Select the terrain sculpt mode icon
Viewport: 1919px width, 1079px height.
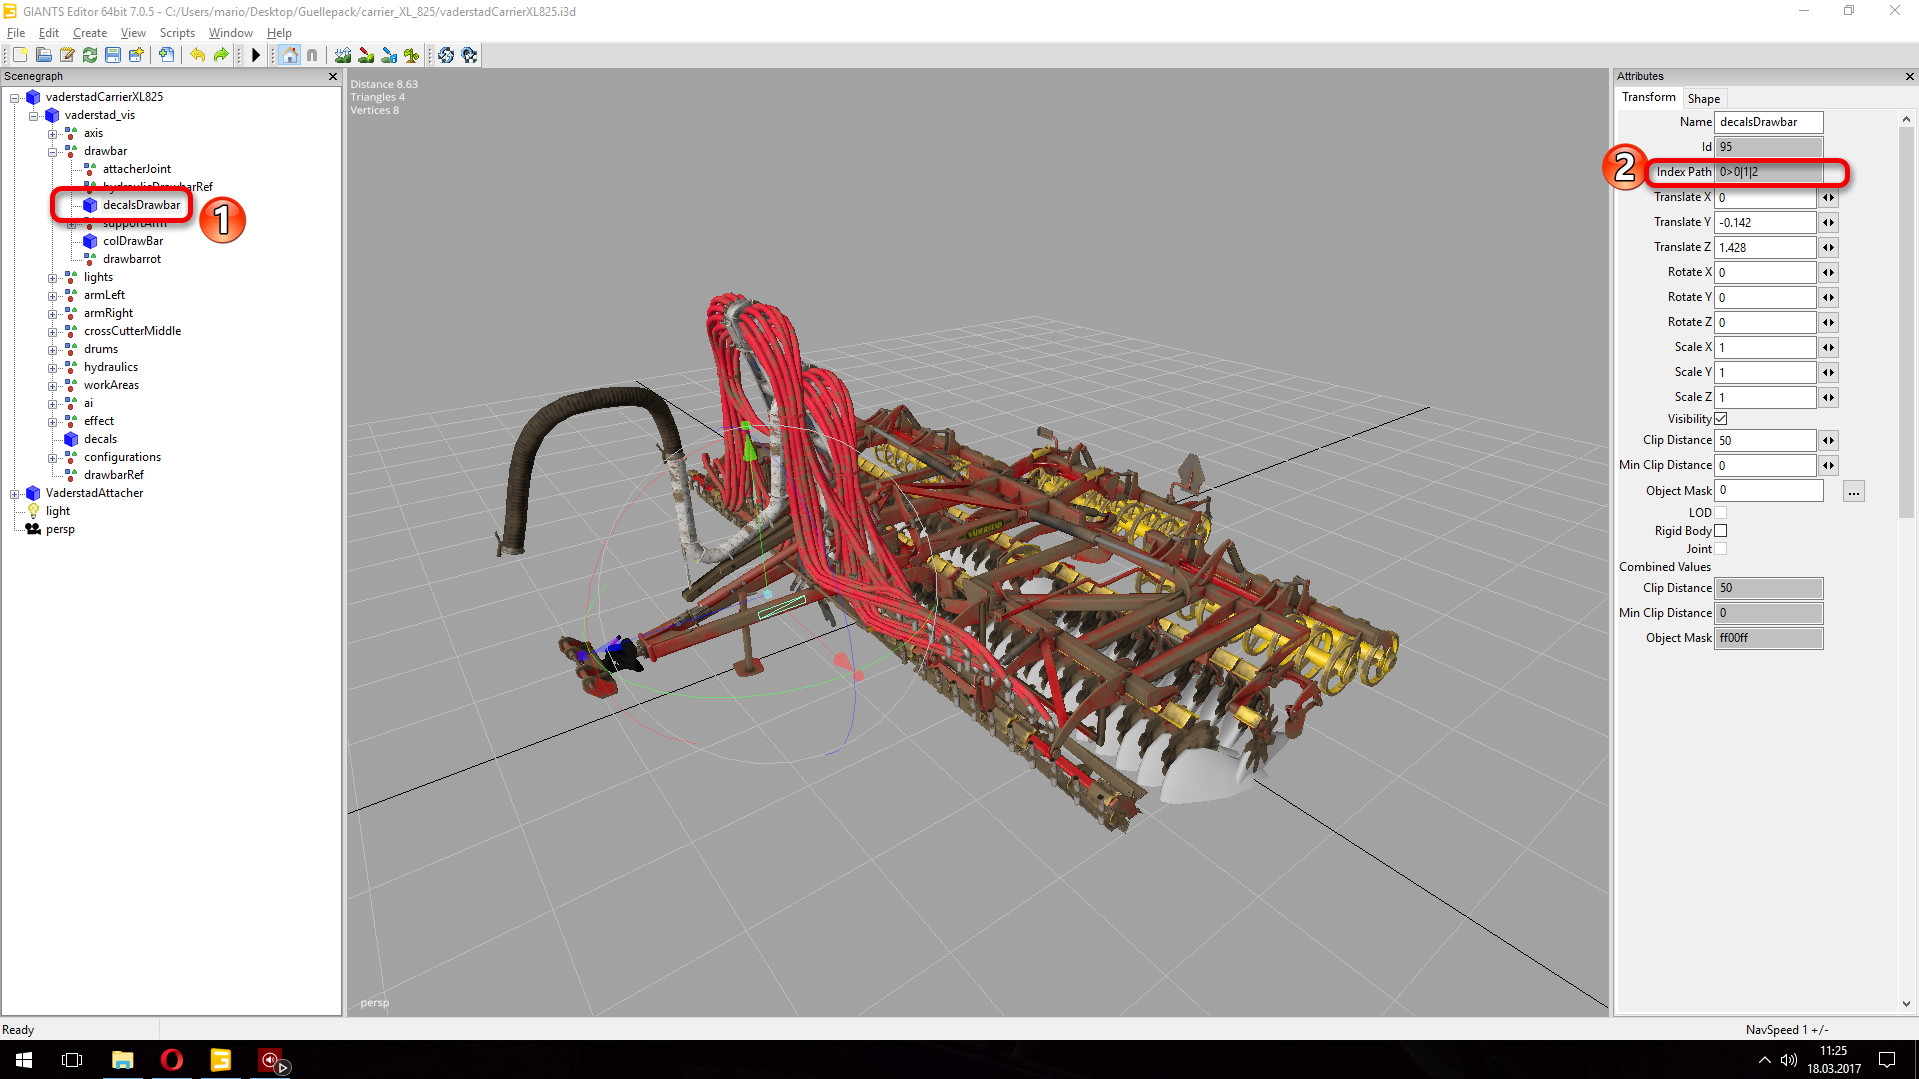pos(343,55)
